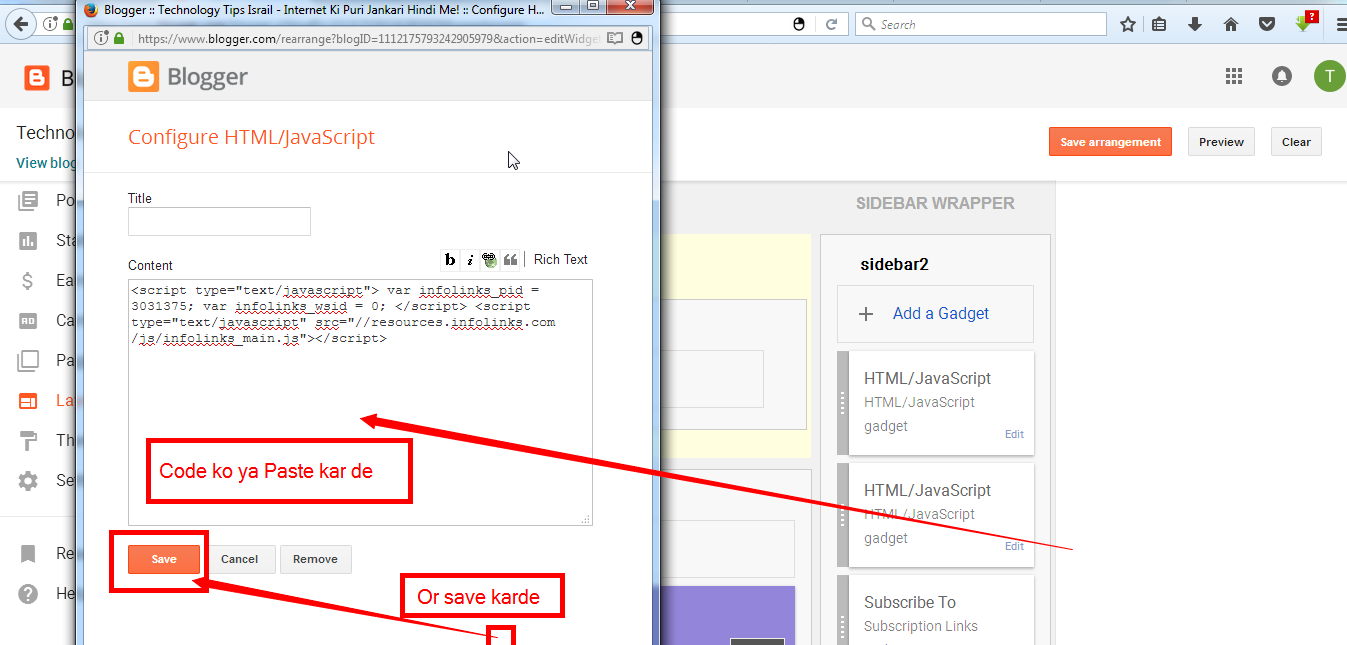Open the bookmarks list icon

[1159, 24]
